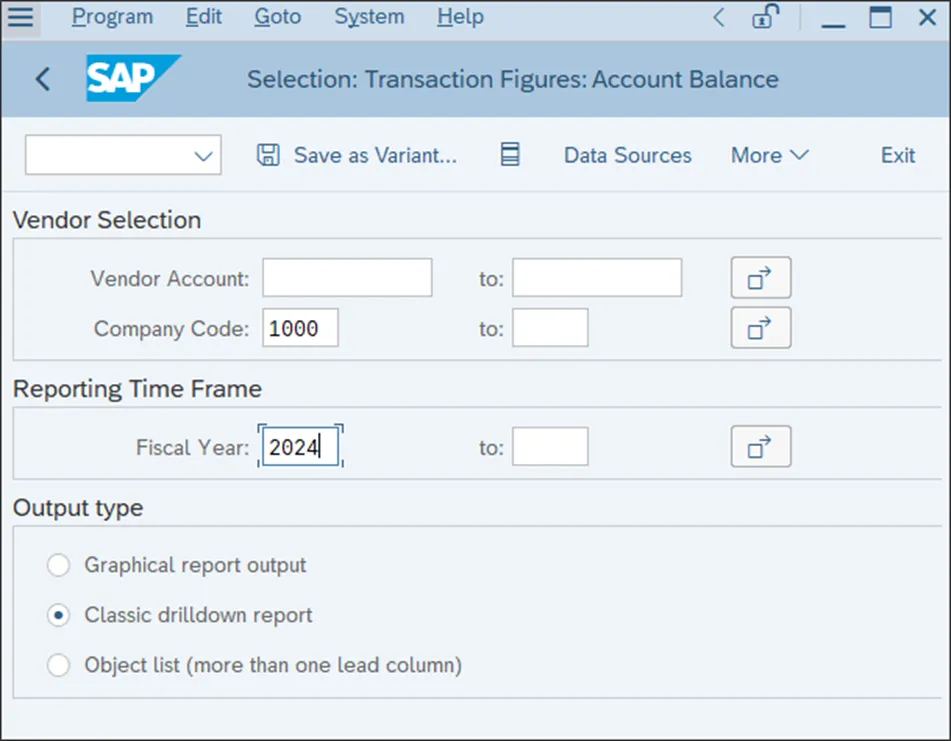Screen dimensions: 951x741
Task: Click the Vendor Account input field
Action: pyautogui.click(x=347, y=278)
